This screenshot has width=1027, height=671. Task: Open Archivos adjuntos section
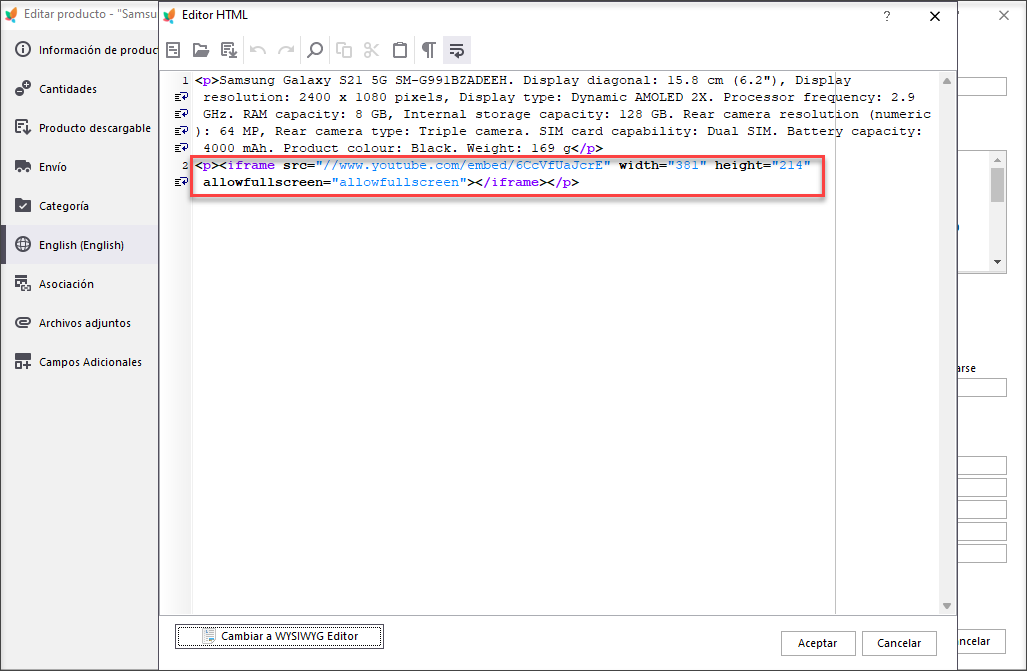pyautogui.click(x=79, y=322)
